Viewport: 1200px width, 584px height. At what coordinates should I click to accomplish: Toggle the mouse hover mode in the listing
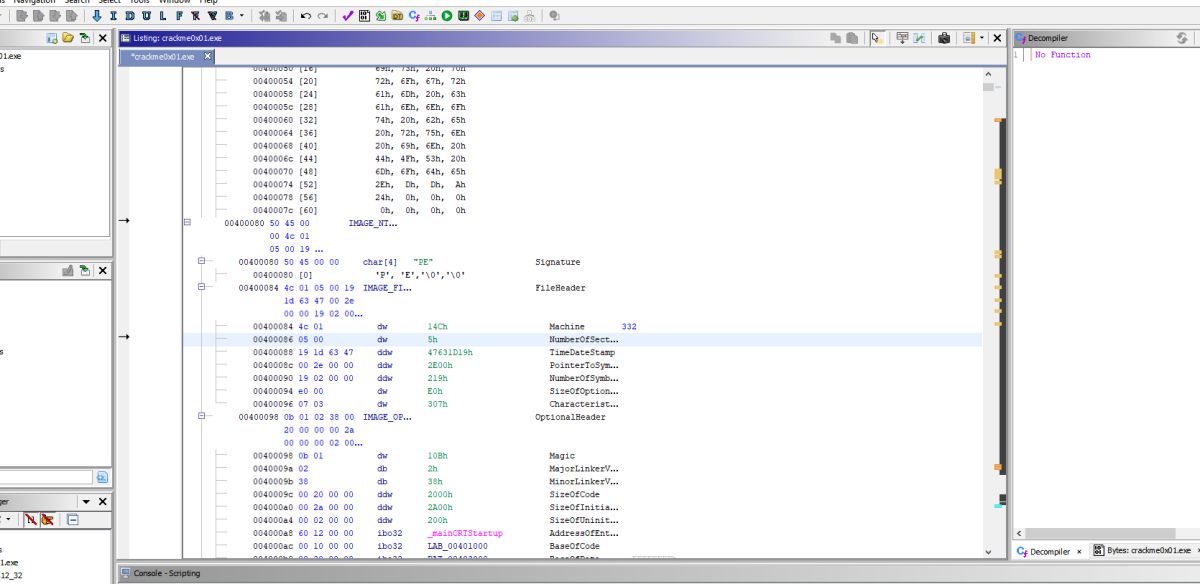876,38
